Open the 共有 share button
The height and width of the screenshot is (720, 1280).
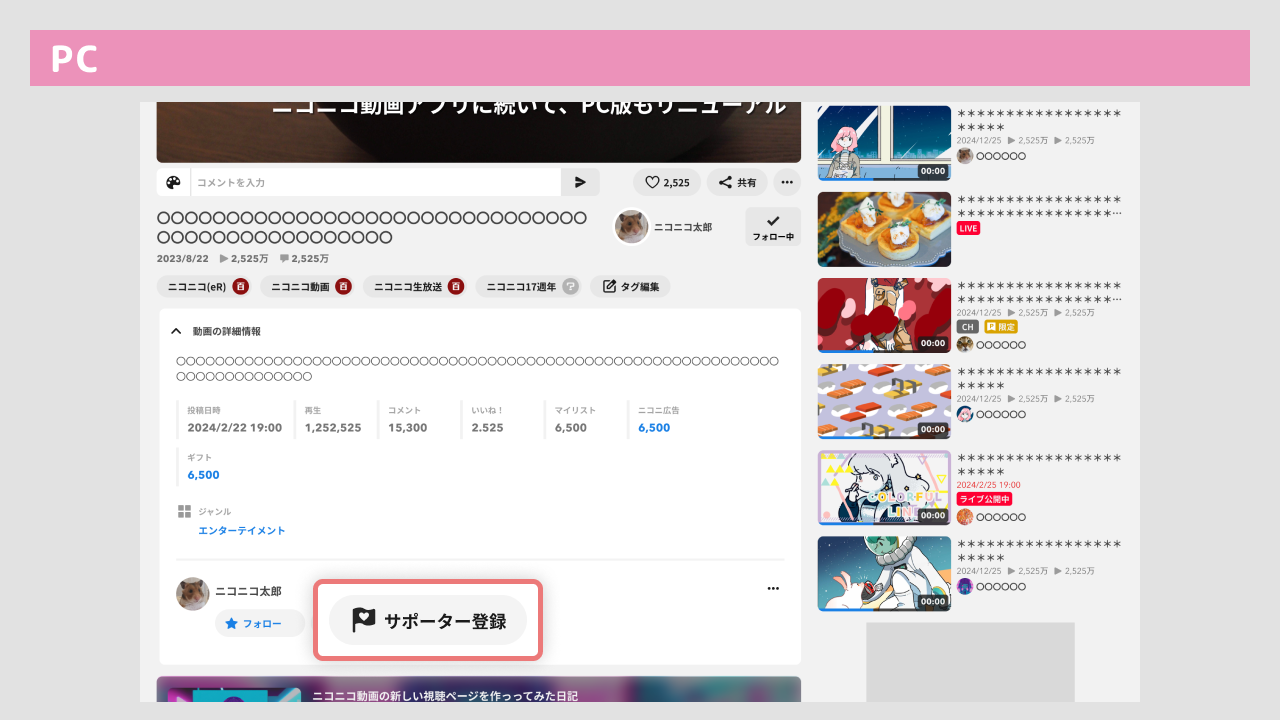(737, 182)
